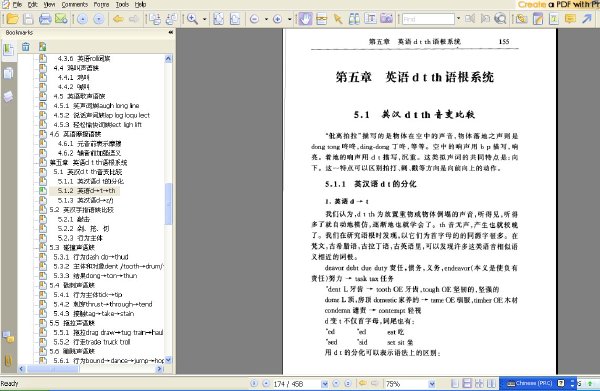Image resolution: width=600 pixels, height=391 pixels.
Task: Open the Forms menu
Action: pos(101,5)
